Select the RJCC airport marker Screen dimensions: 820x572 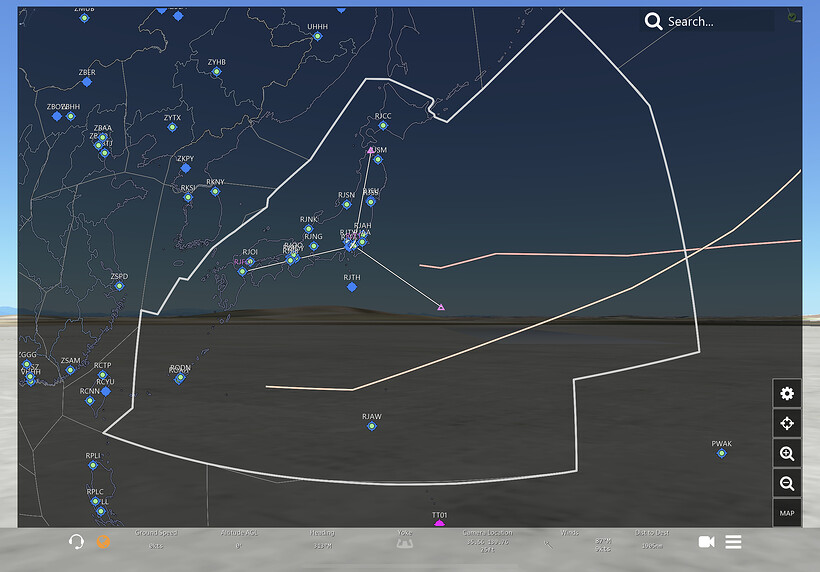pyautogui.click(x=383, y=125)
